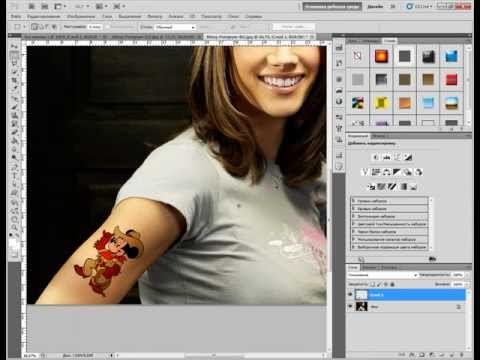Apply the orange-red glowing style swatch
This screenshot has height=360, width=480.
(381, 56)
